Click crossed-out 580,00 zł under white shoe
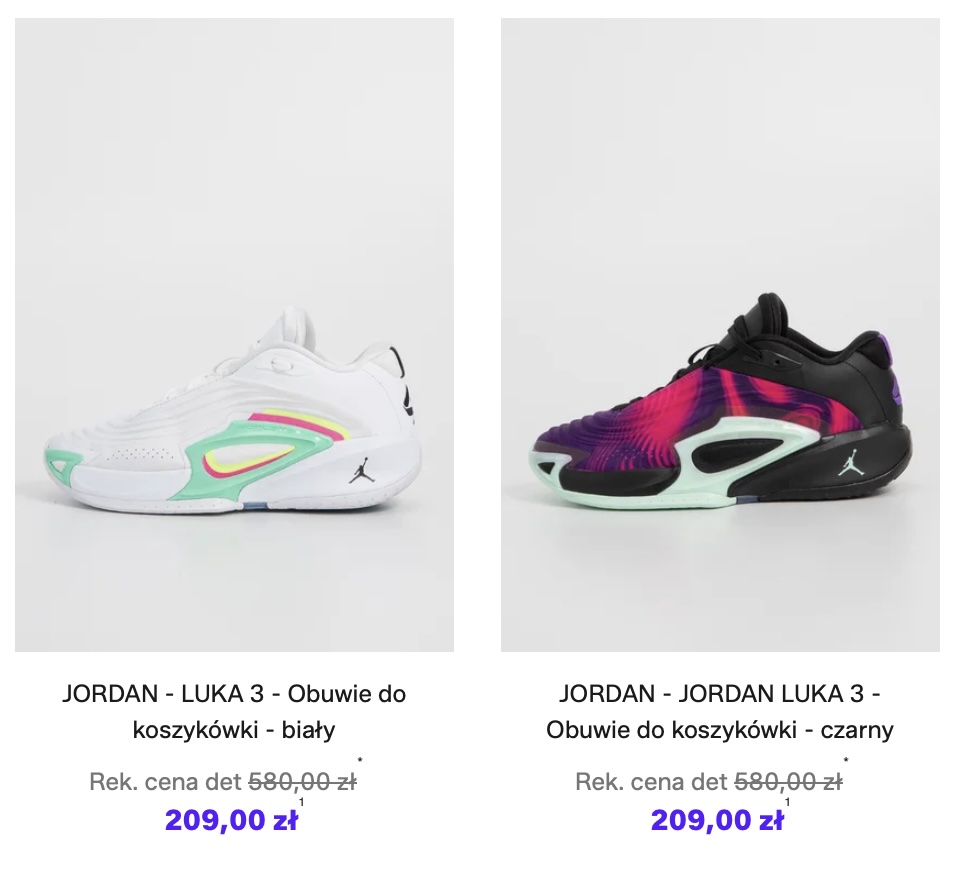The width and height of the screenshot is (954, 880). (x=302, y=781)
